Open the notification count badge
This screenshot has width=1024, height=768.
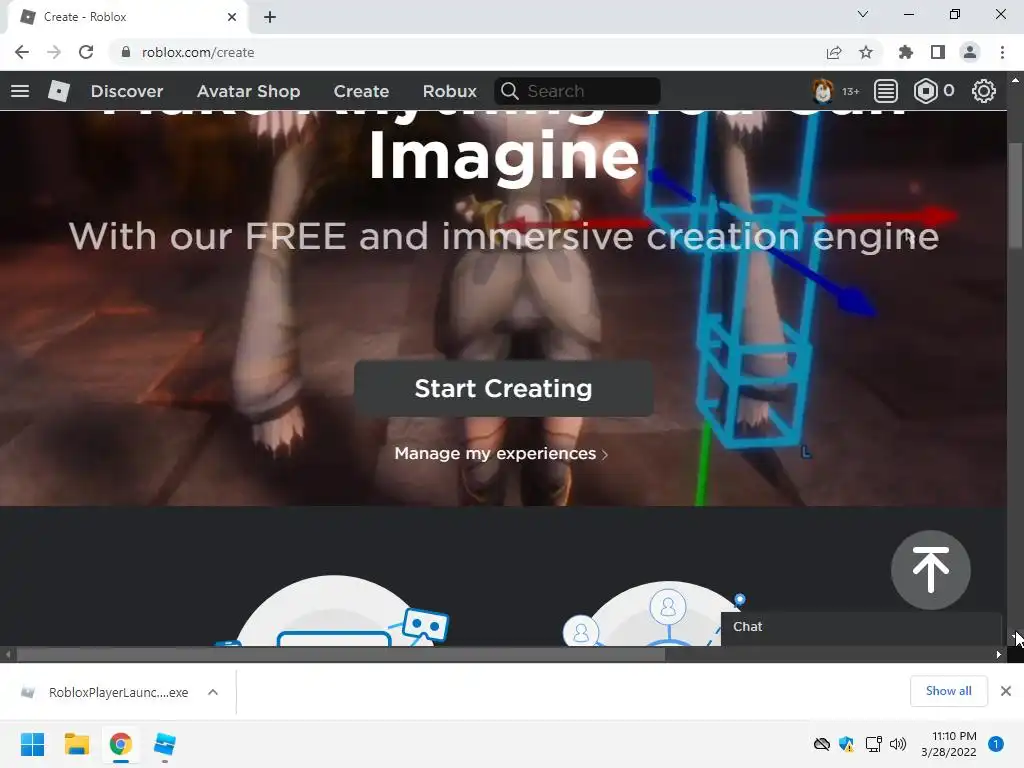click(x=996, y=744)
